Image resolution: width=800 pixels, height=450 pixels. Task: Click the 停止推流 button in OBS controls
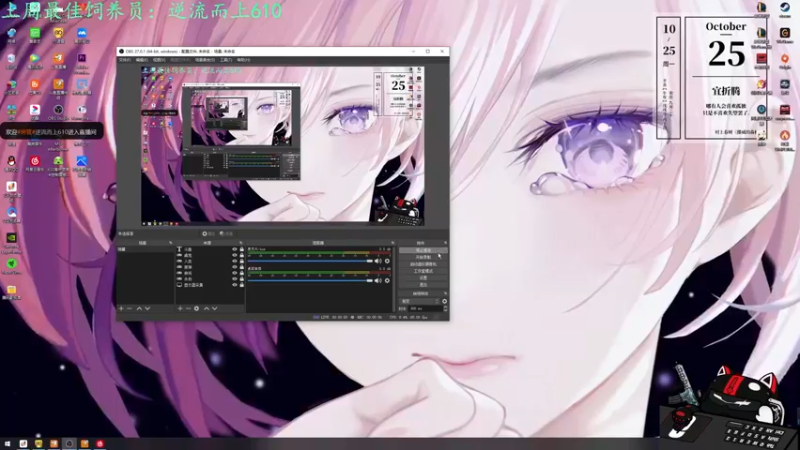[x=423, y=251]
